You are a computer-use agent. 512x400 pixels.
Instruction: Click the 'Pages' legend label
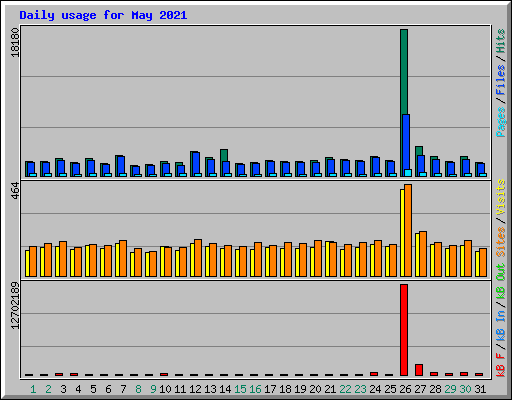(x=501, y=122)
